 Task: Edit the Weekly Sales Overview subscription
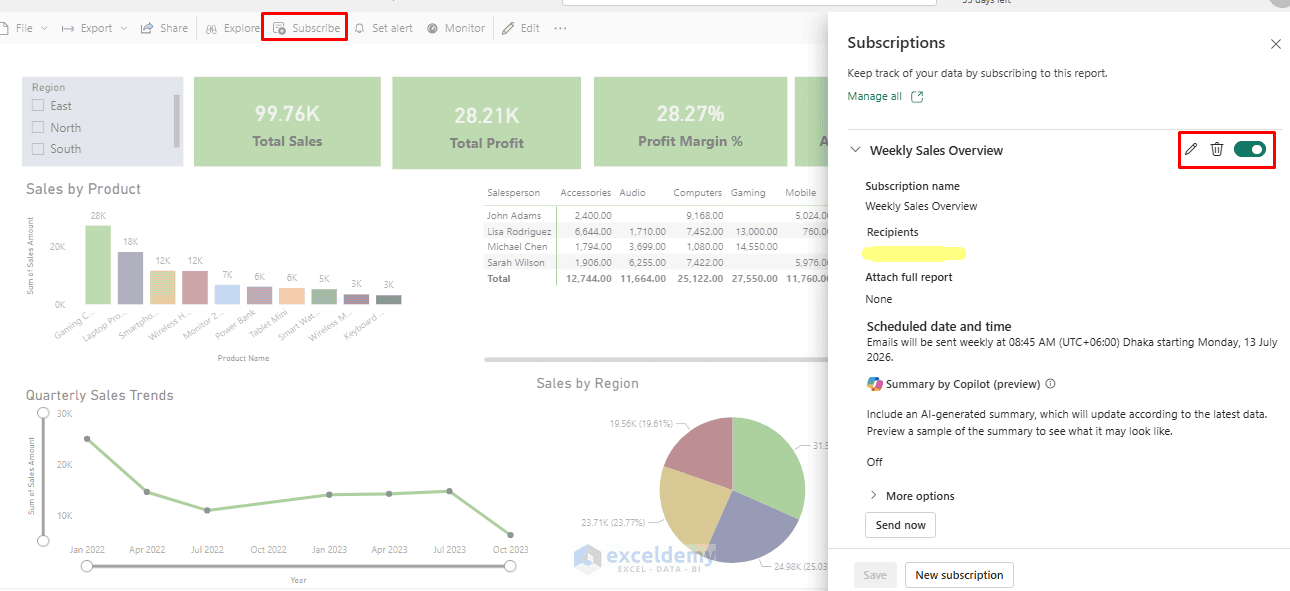(1190, 149)
